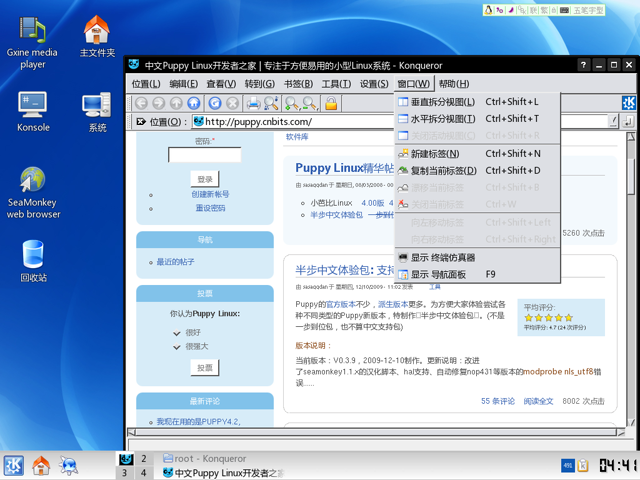Click the Konqueror browser launcher on taskbar
Screen dimensions: 640x480
[68, 465]
